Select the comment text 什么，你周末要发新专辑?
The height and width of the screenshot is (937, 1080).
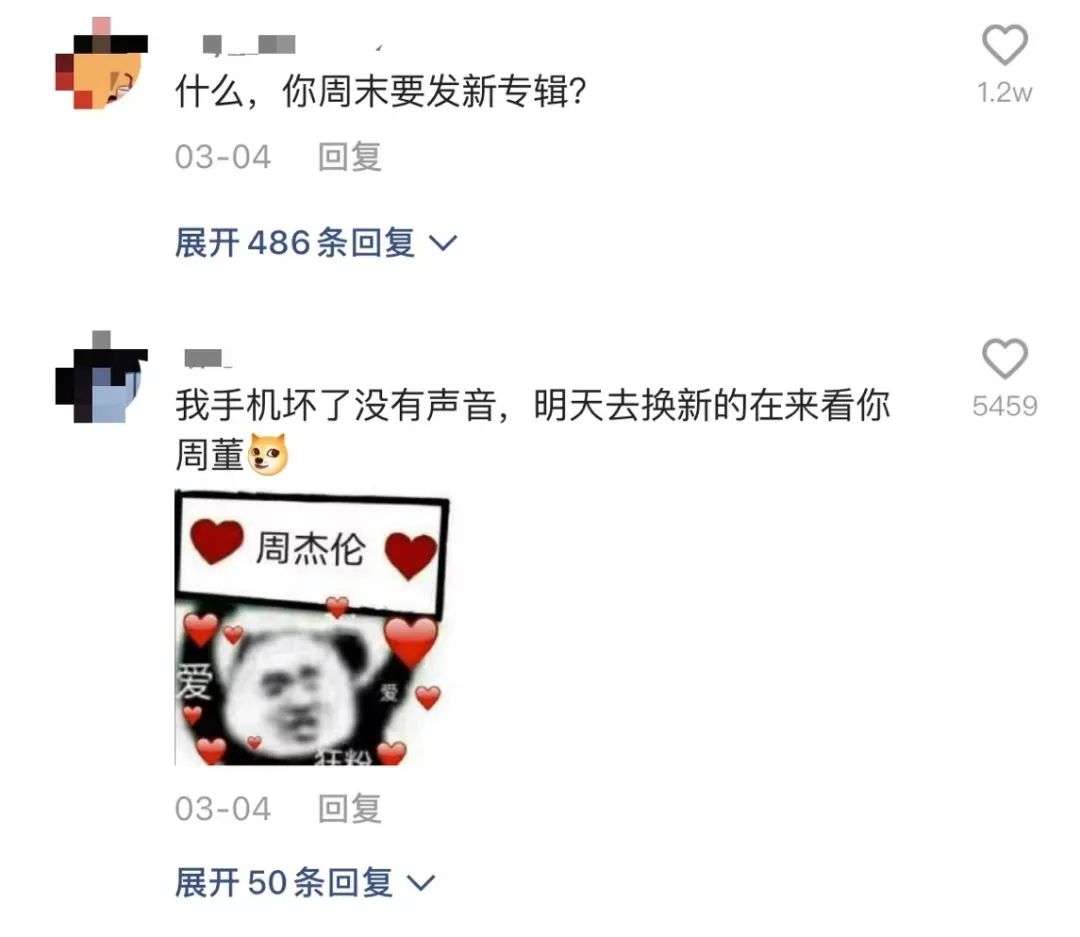pos(380,91)
